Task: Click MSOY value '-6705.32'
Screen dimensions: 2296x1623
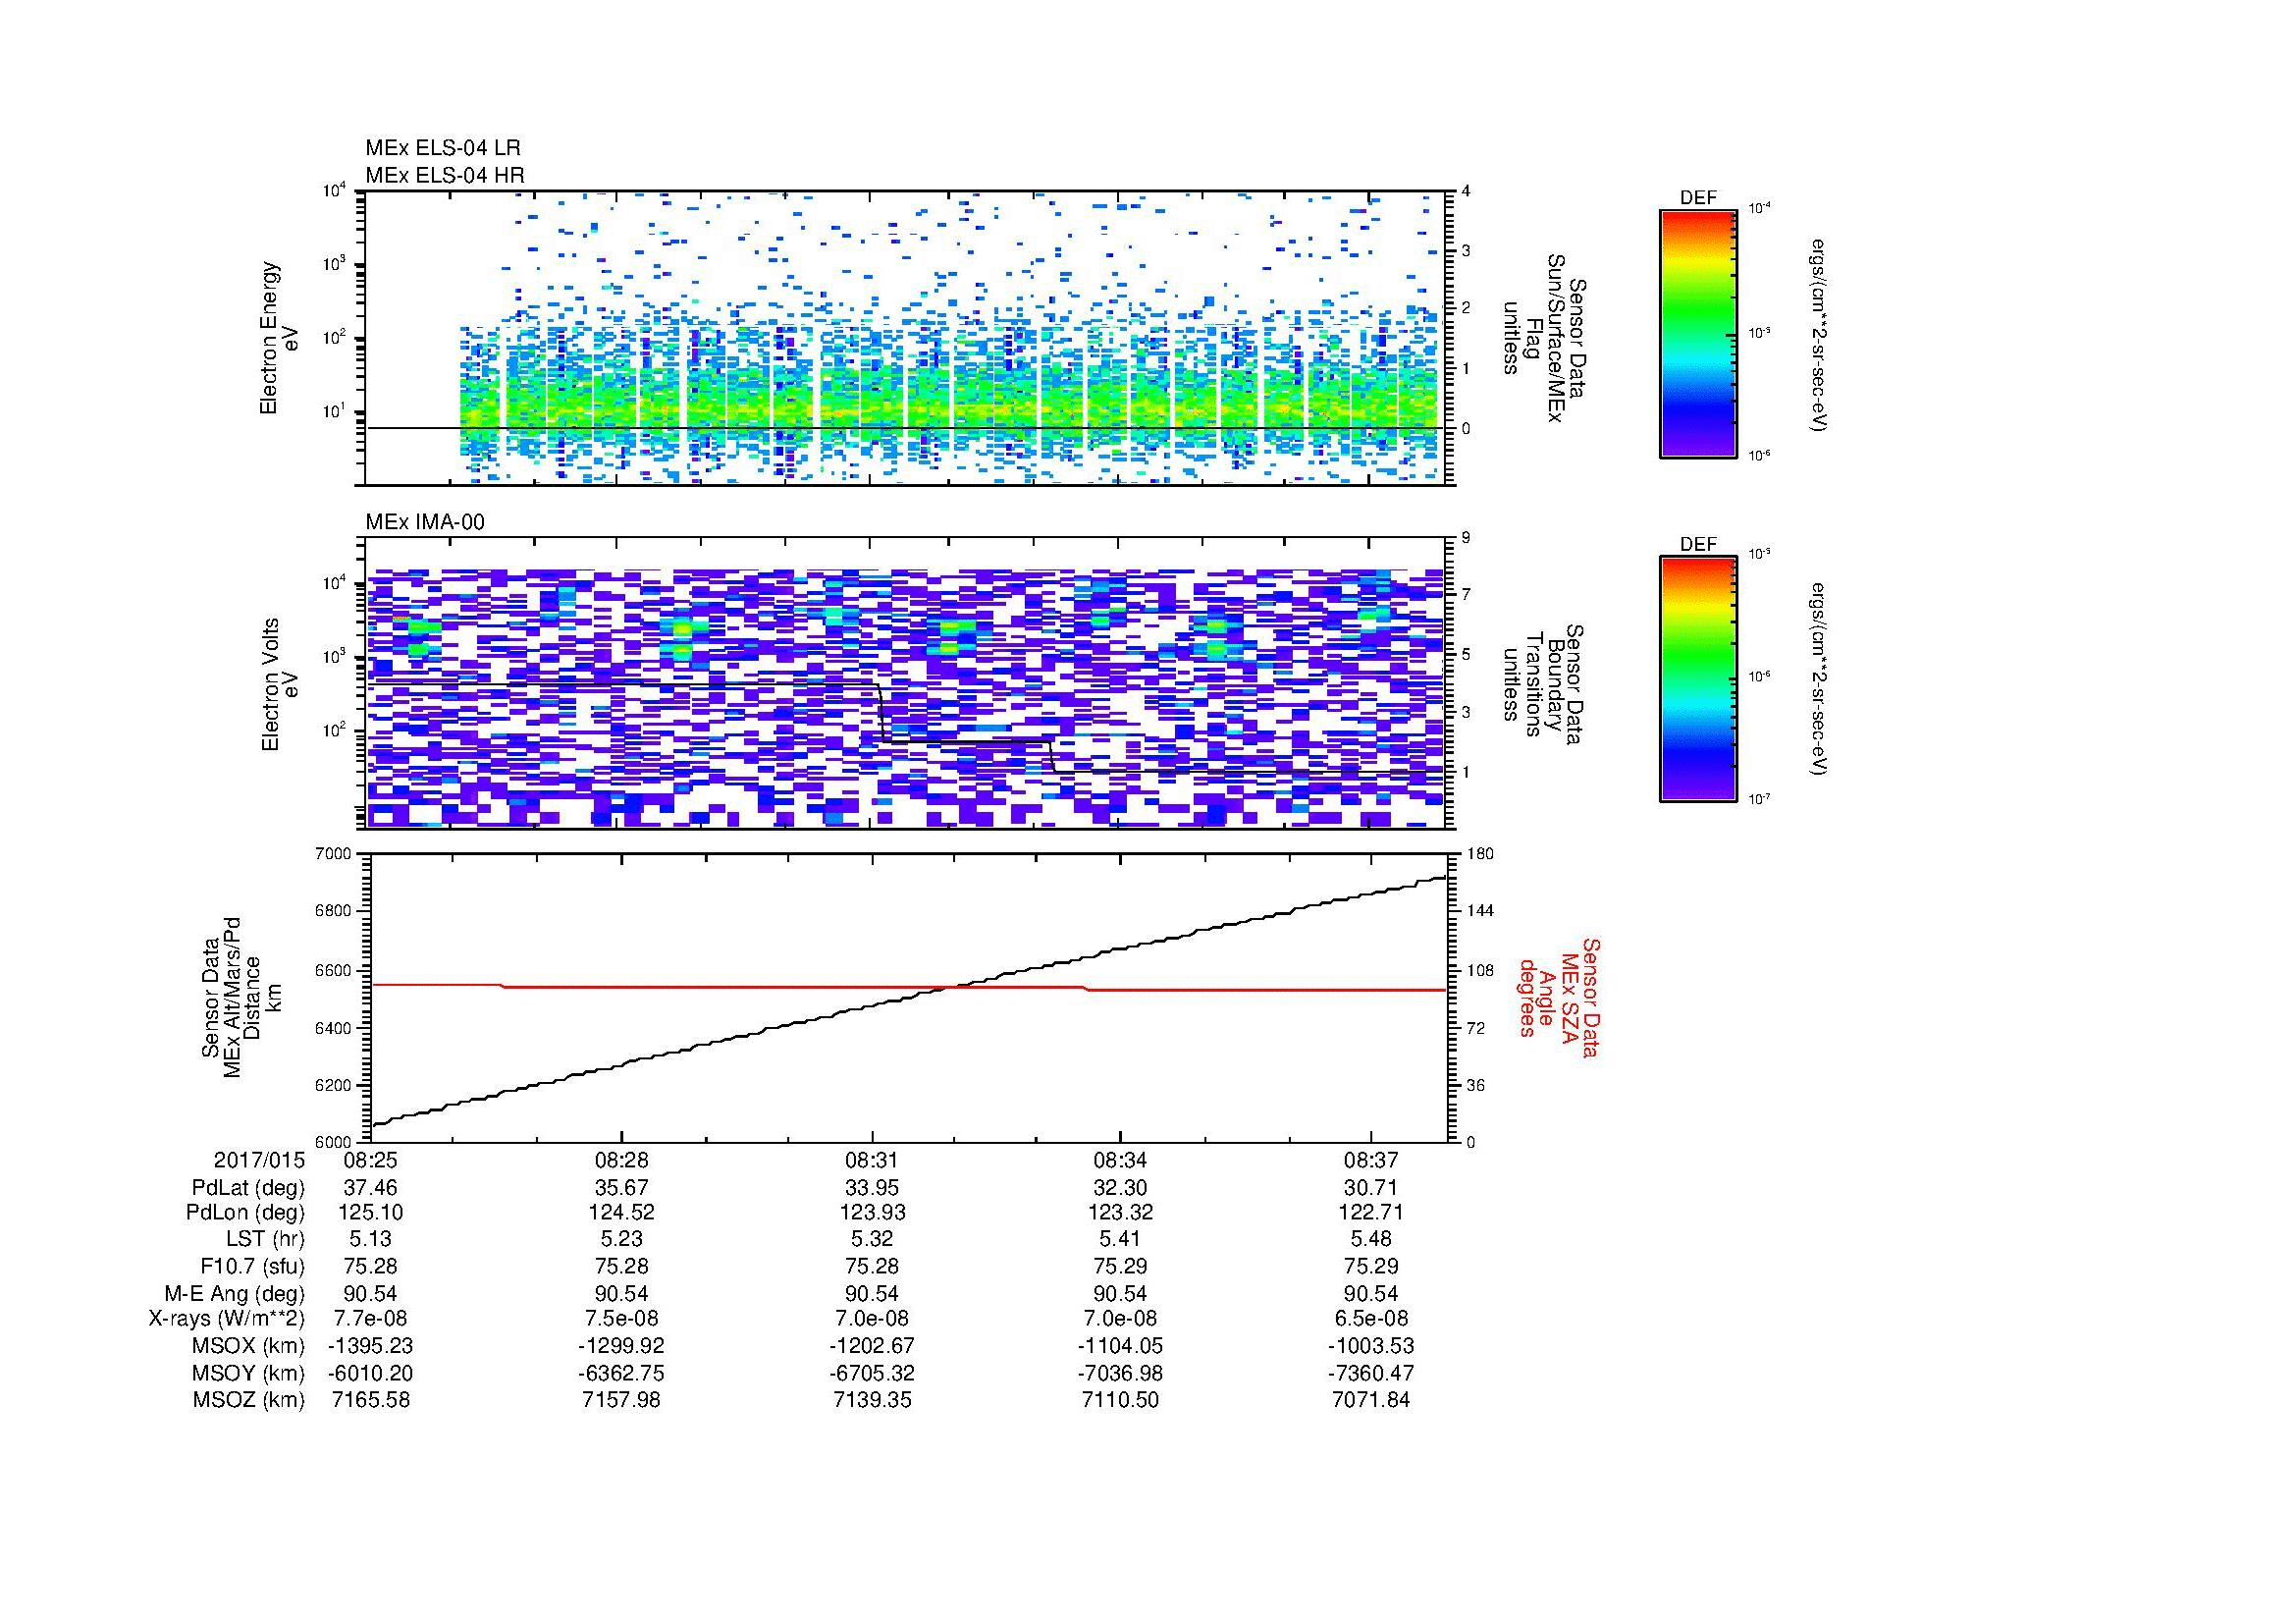Action: coord(871,1374)
